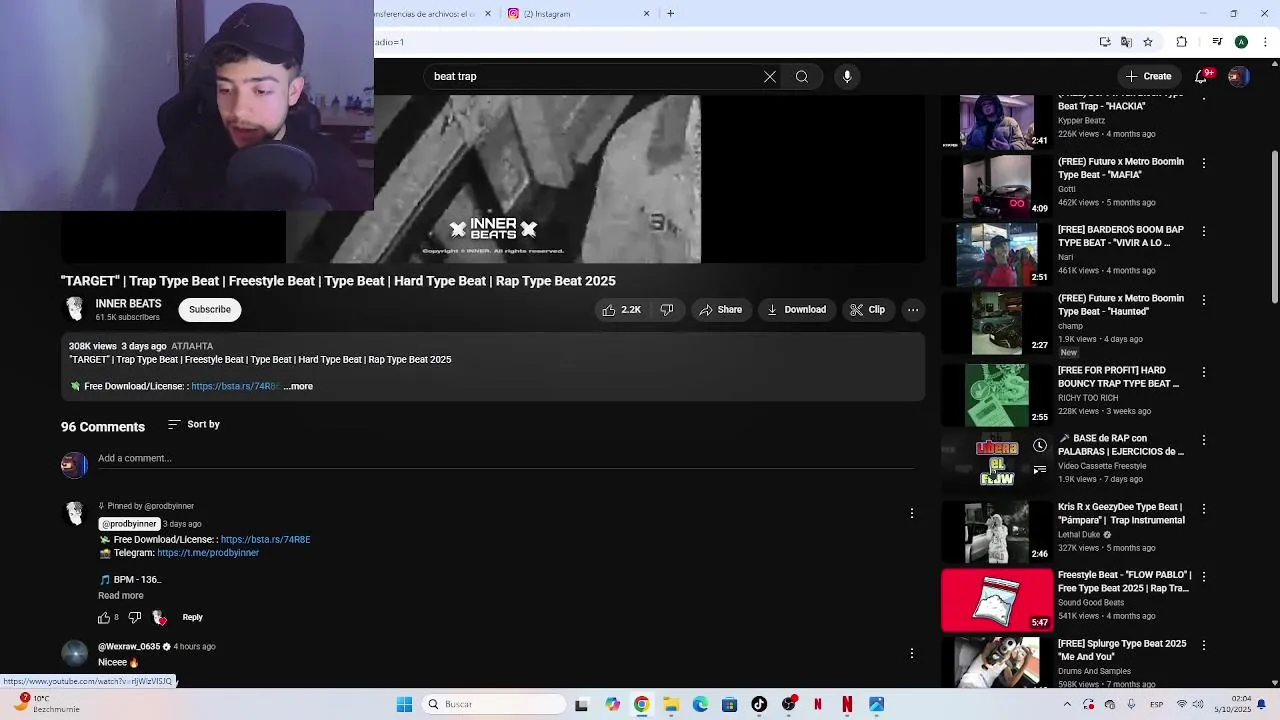The image size is (1280, 720).
Task: Click the taskbar Wi-Fi network icon
Action: [1181, 705]
